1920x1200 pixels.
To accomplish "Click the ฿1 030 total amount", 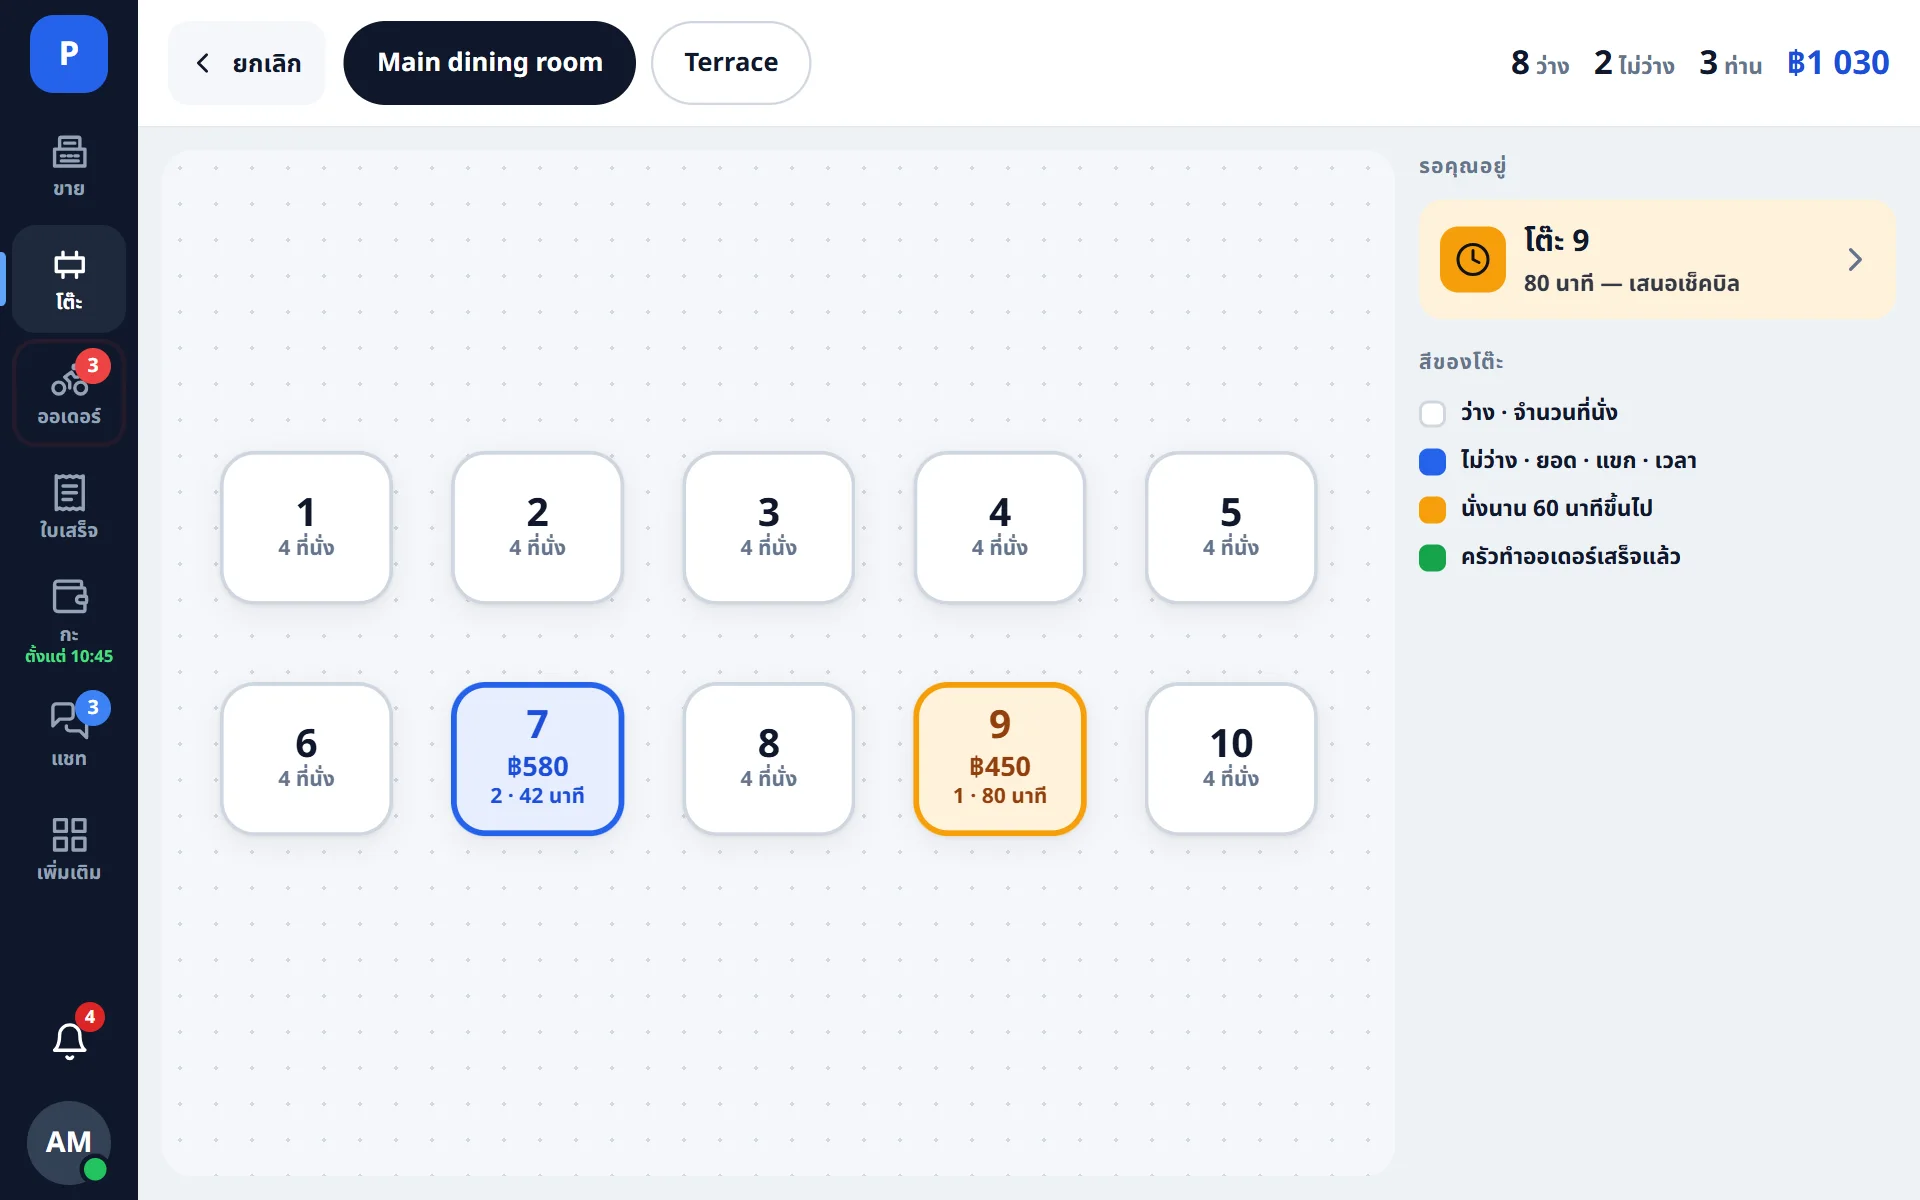I will [1838, 63].
